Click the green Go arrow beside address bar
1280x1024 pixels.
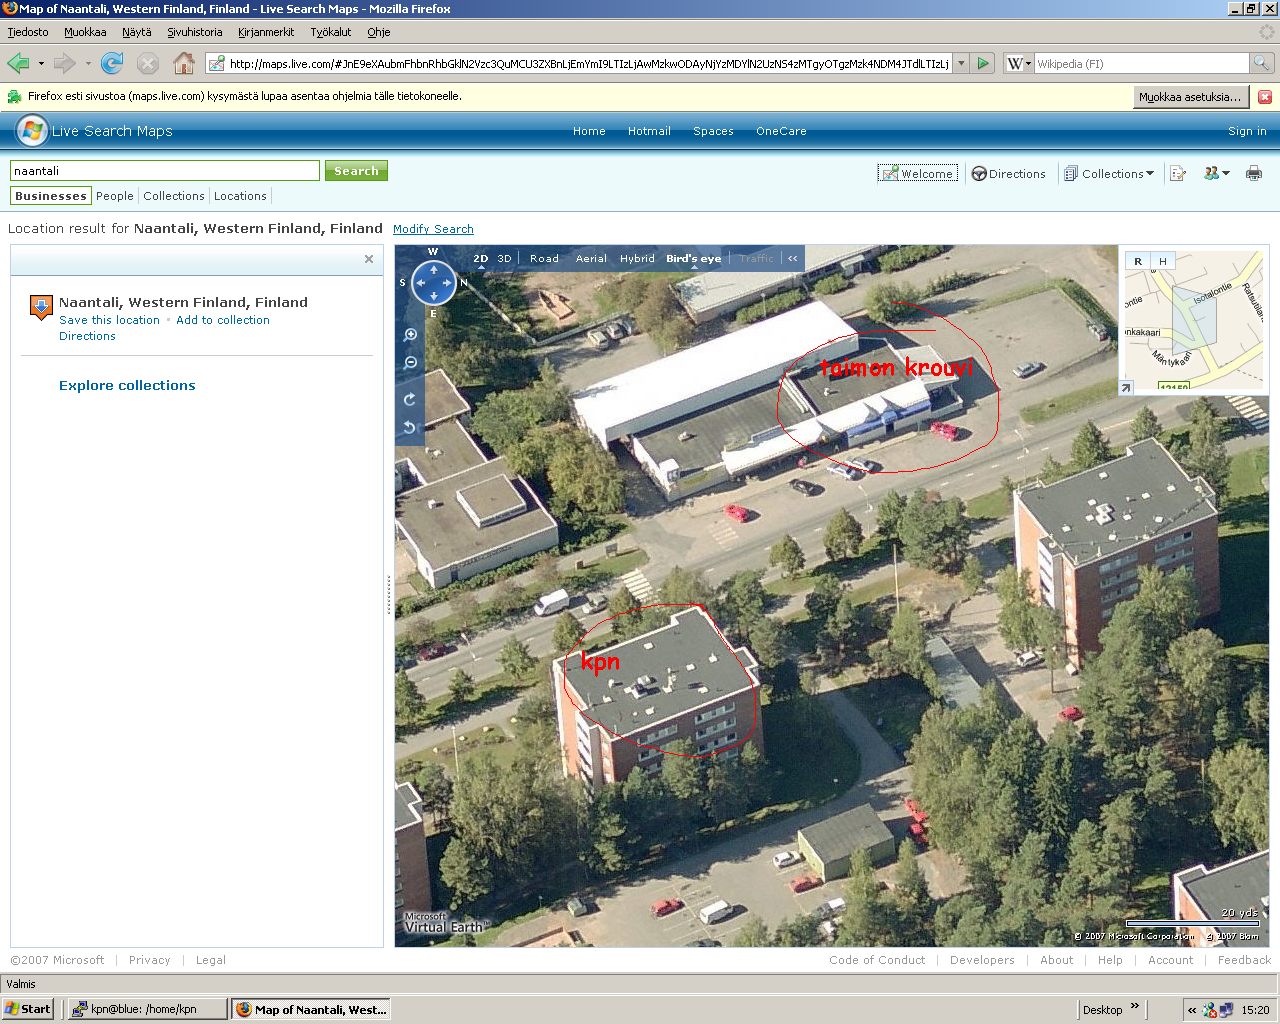983,64
